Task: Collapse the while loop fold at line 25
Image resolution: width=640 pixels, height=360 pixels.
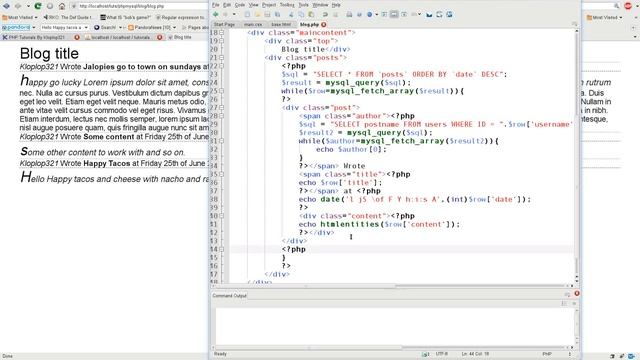Action: tap(222, 91)
